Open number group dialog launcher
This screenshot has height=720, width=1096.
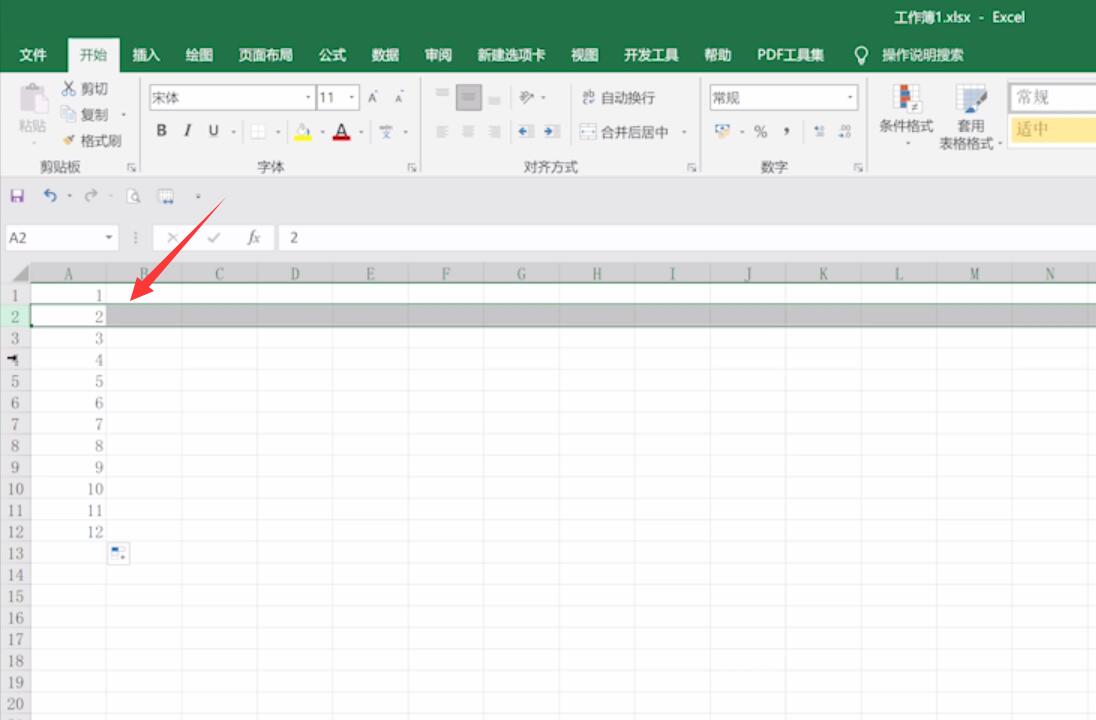click(858, 168)
